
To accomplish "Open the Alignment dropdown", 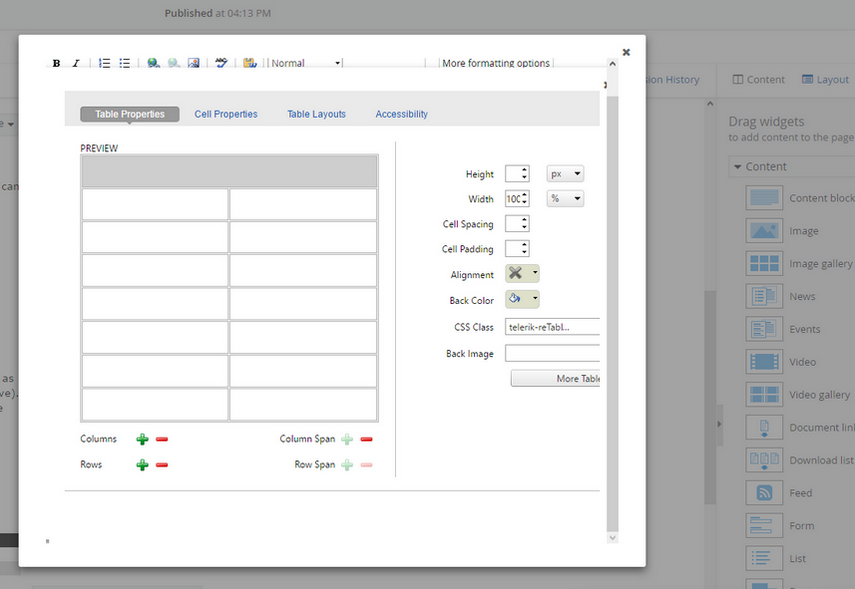I will coord(522,273).
